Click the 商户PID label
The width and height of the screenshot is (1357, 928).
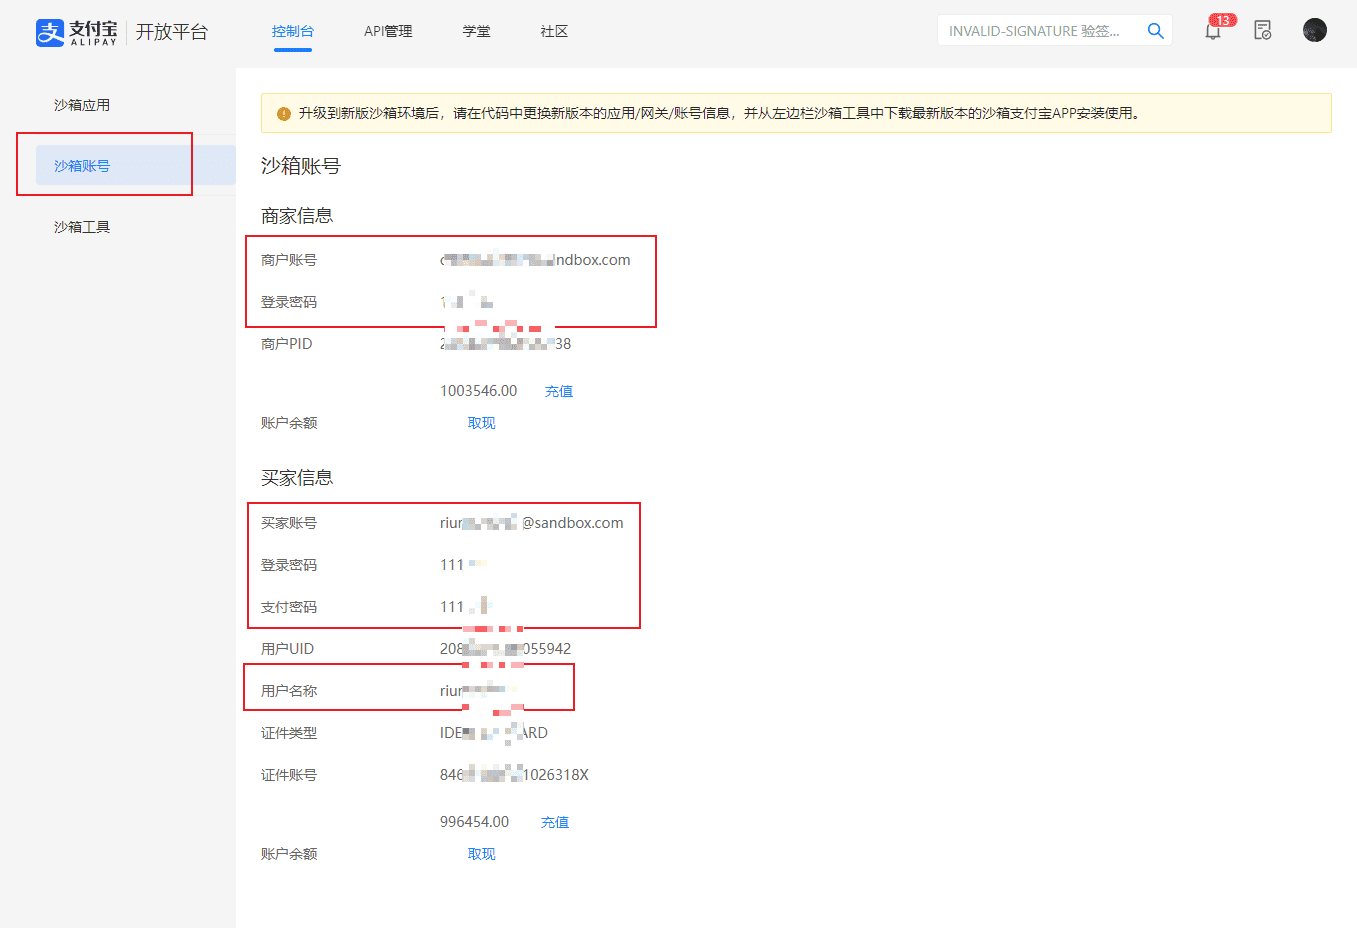[x=287, y=344]
